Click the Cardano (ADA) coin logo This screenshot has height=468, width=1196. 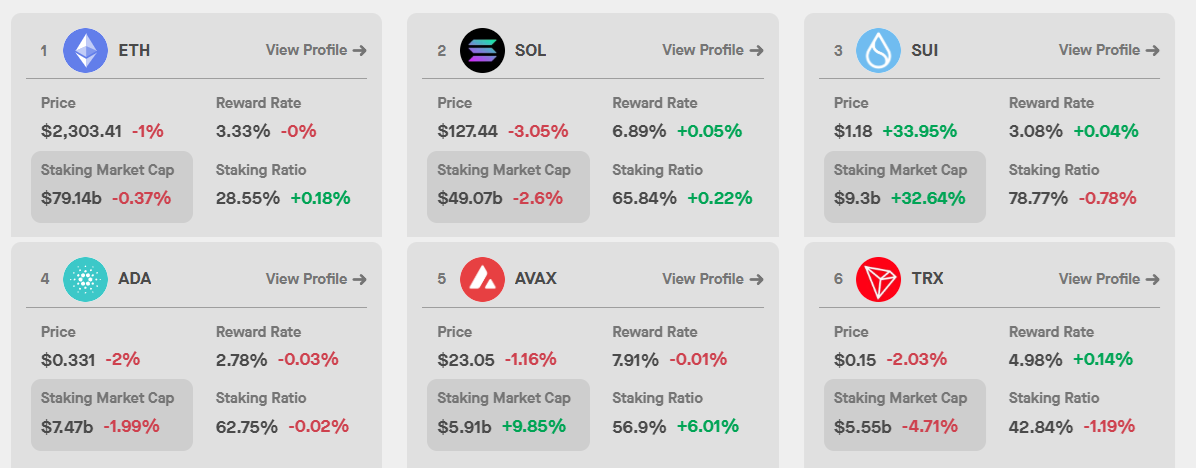(x=85, y=279)
